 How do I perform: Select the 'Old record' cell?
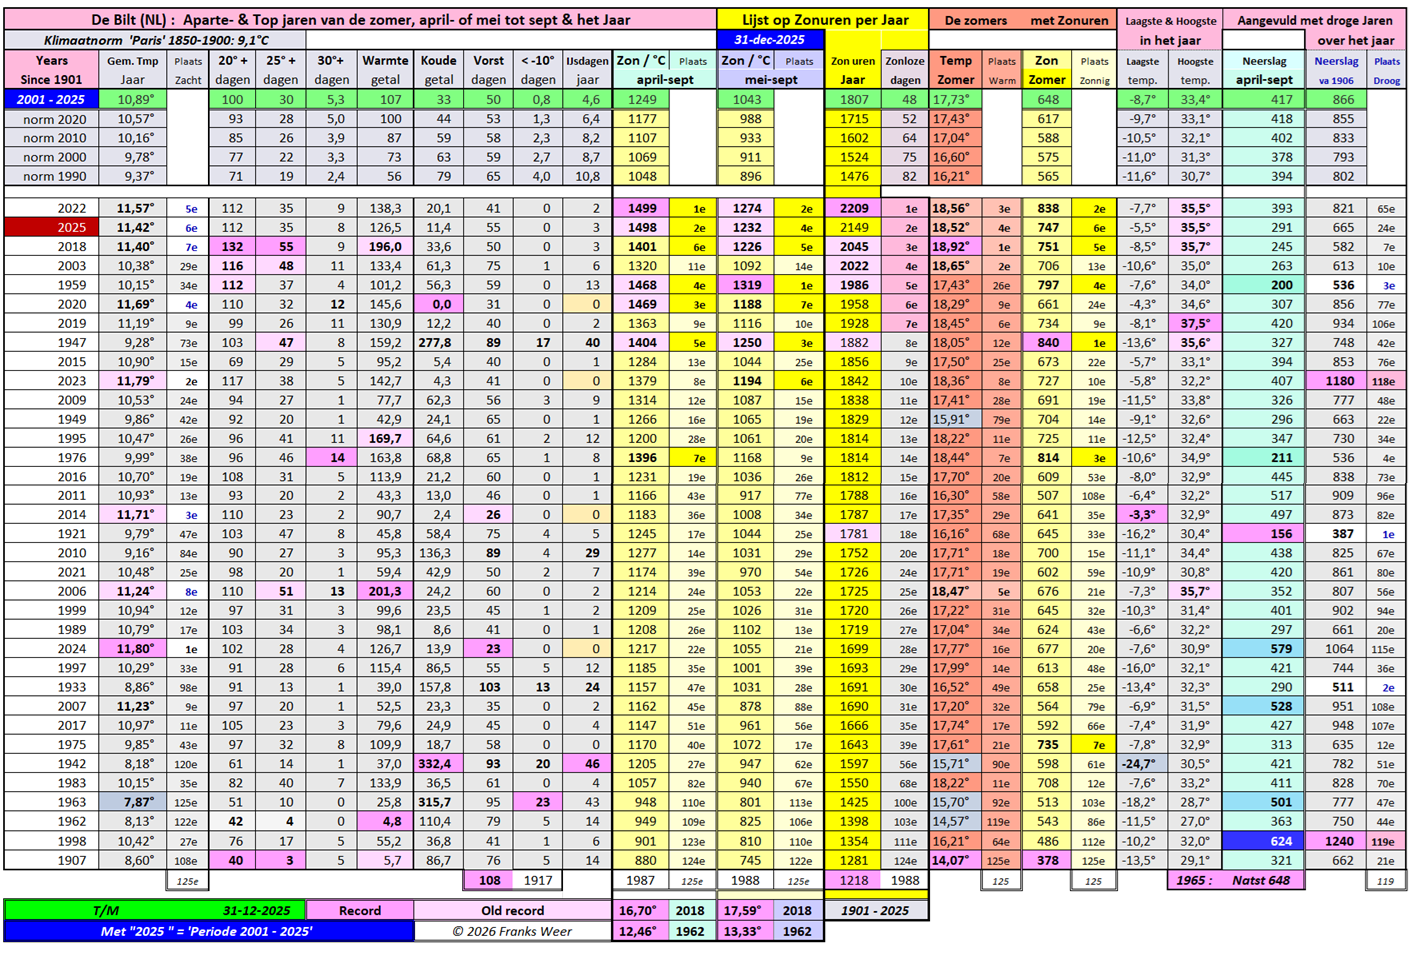pos(512,910)
